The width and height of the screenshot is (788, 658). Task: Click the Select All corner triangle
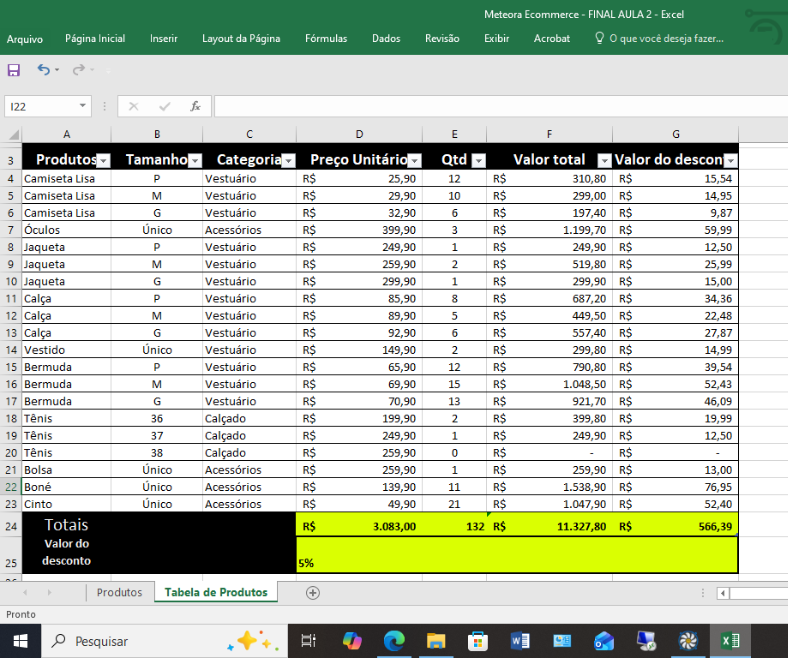tap(12, 135)
